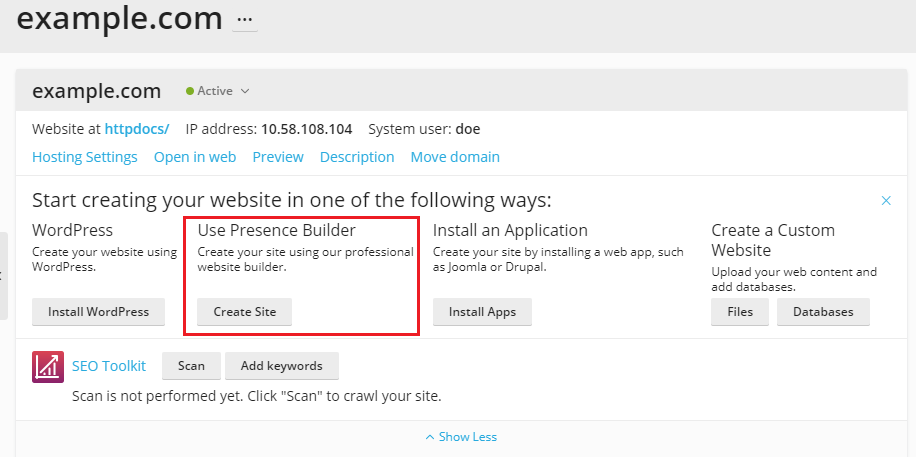This screenshot has height=457, width=916.
Task: Open the SEO Toolkit icon
Action: coord(48,367)
